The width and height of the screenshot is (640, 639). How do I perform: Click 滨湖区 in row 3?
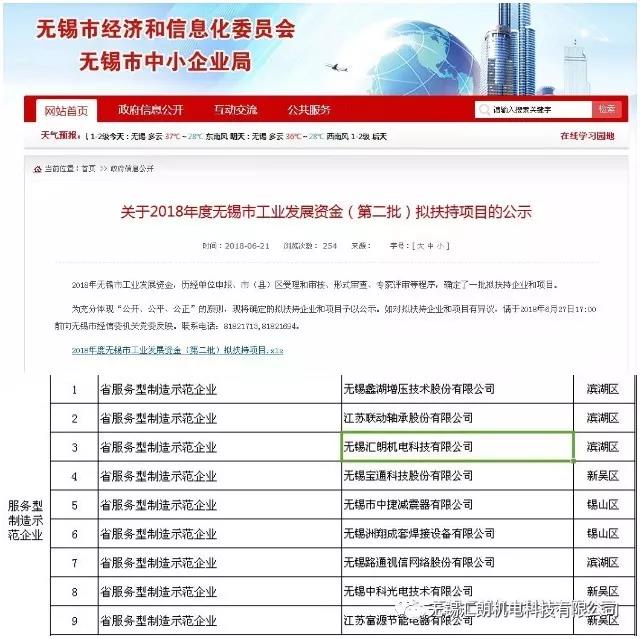coord(603,447)
